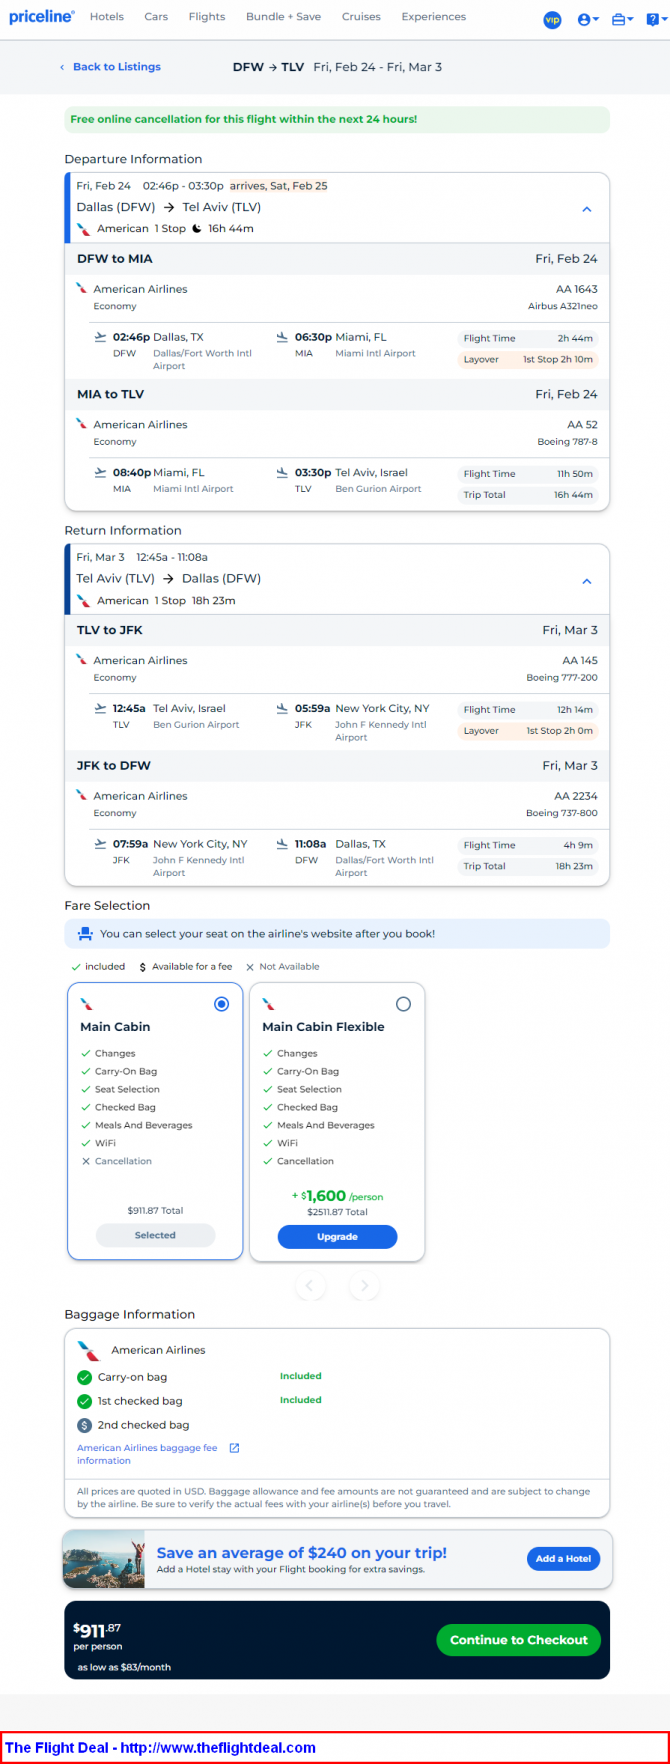Show previous fare options arrow

(x=310, y=1286)
